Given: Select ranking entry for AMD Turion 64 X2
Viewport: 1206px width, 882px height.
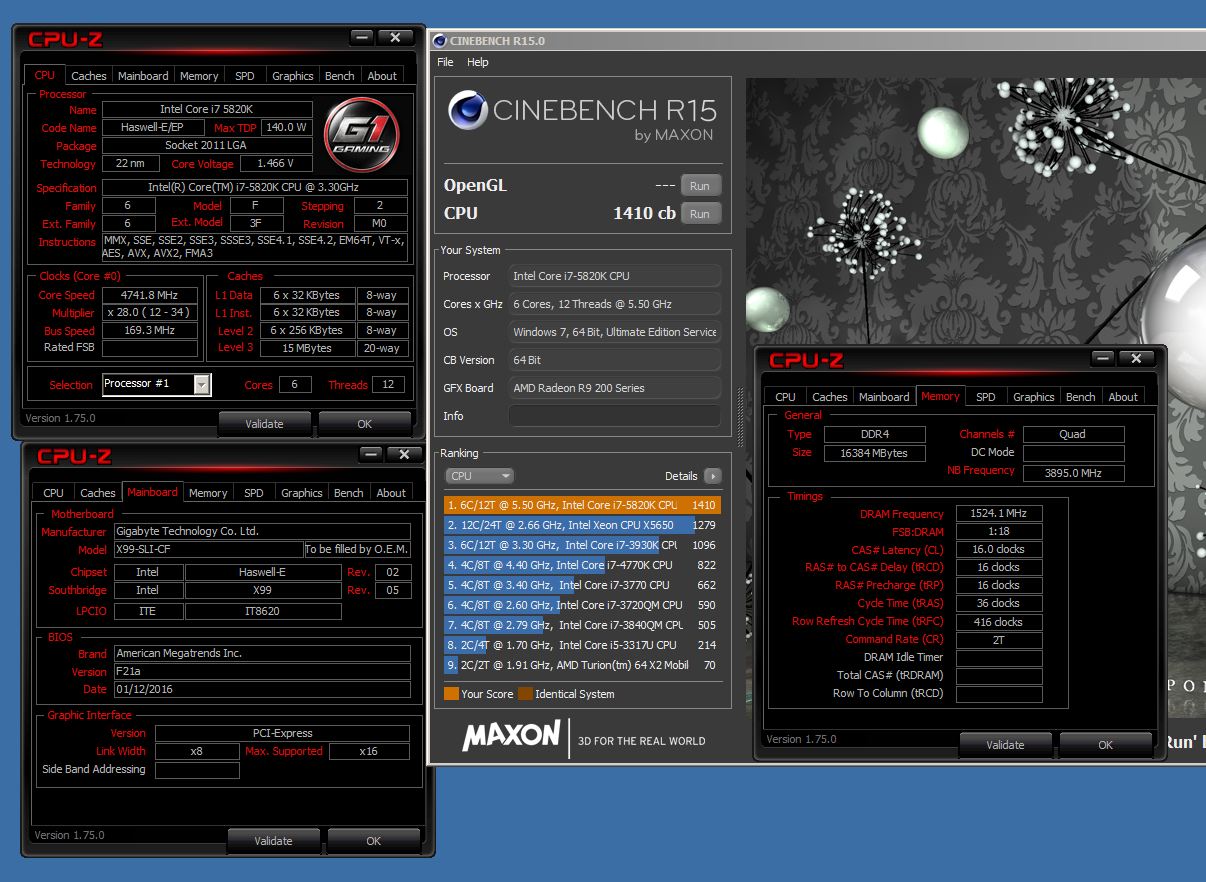Looking at the screenshot, I should pyautogui.click(x=582, y=665).
